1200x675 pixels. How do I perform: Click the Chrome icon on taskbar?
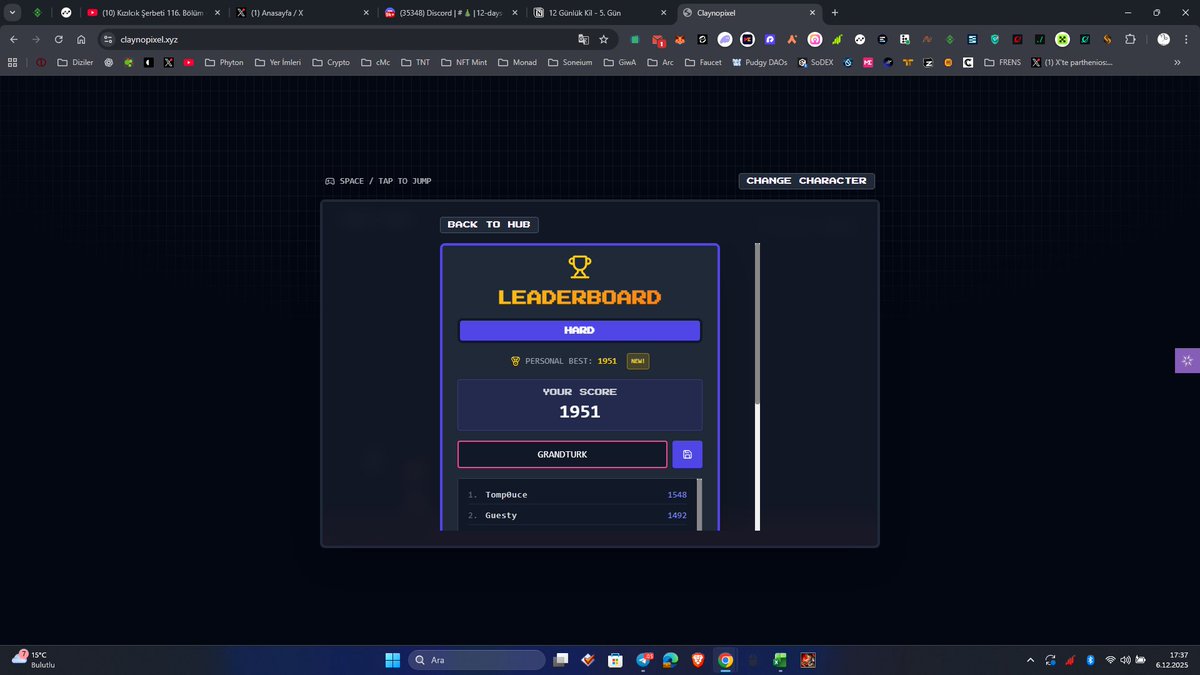pos(725,660)
